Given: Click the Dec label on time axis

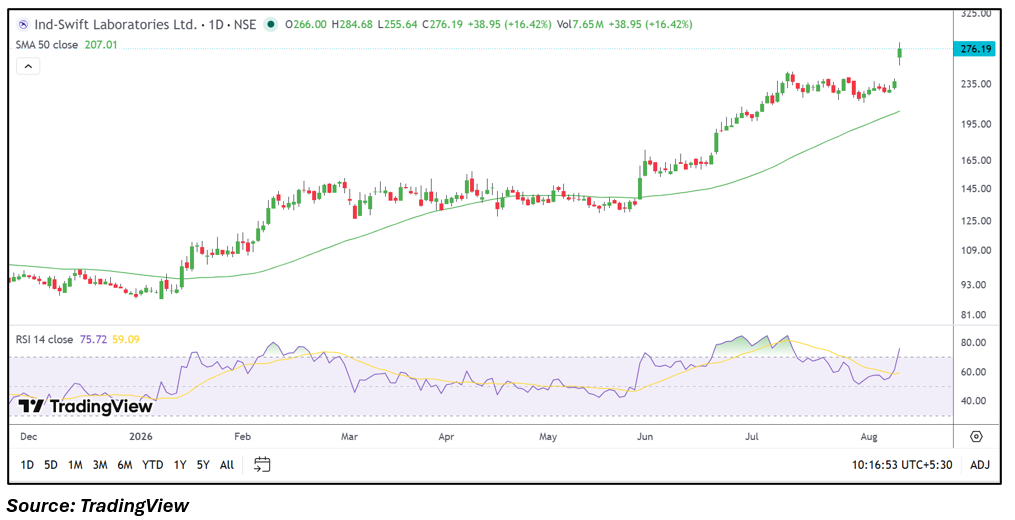Looking at the screenshot, I should 28,436.
